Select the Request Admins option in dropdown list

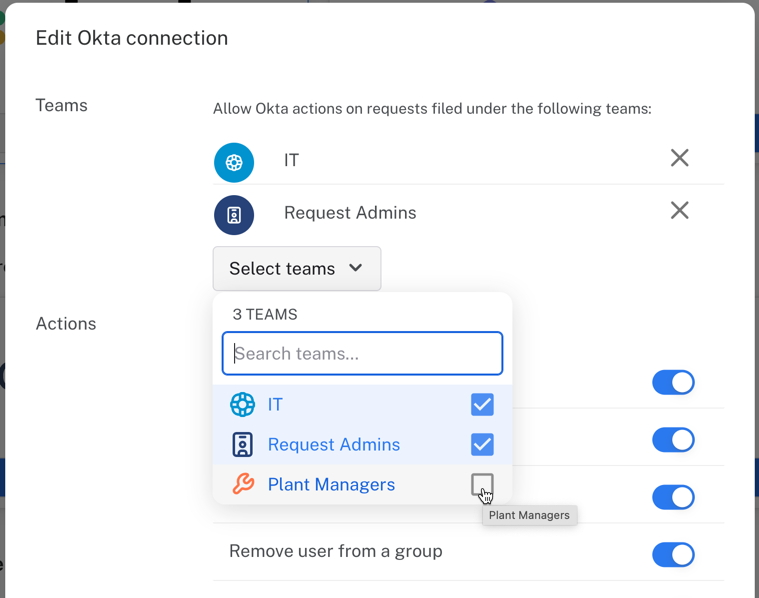click(334, 444)
